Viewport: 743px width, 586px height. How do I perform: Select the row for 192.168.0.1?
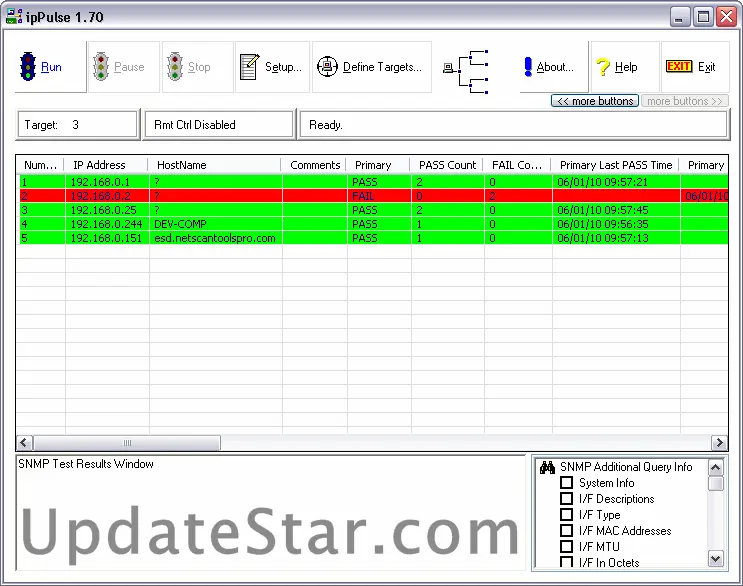(x=373, y=182)
